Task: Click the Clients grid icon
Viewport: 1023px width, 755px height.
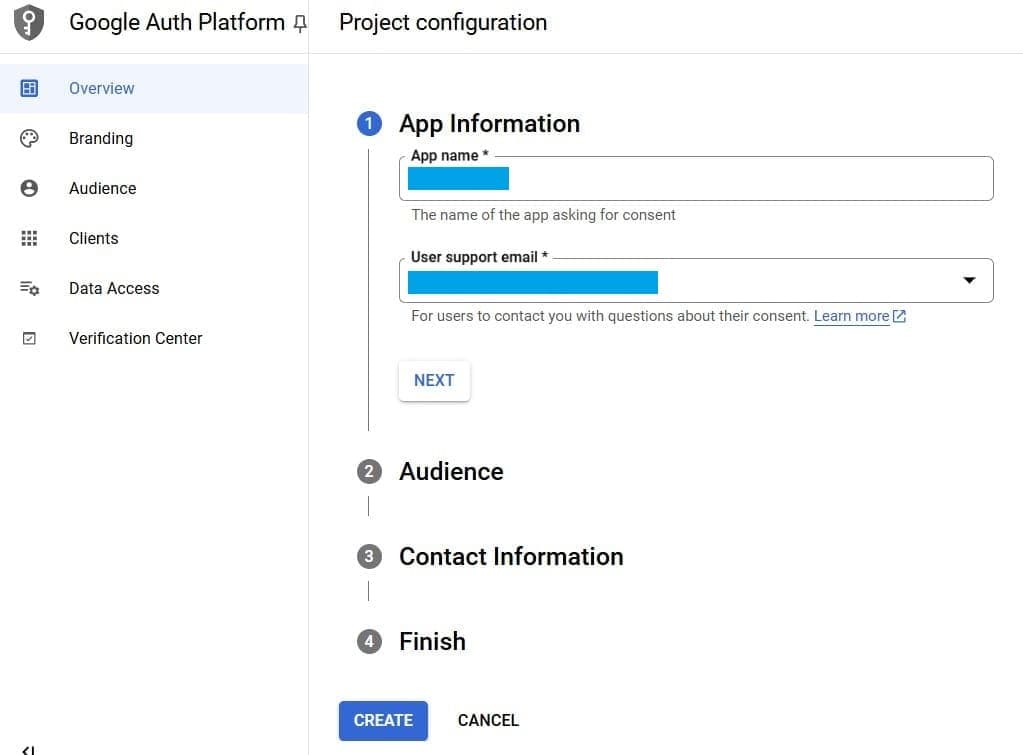Action: (29, 238)
